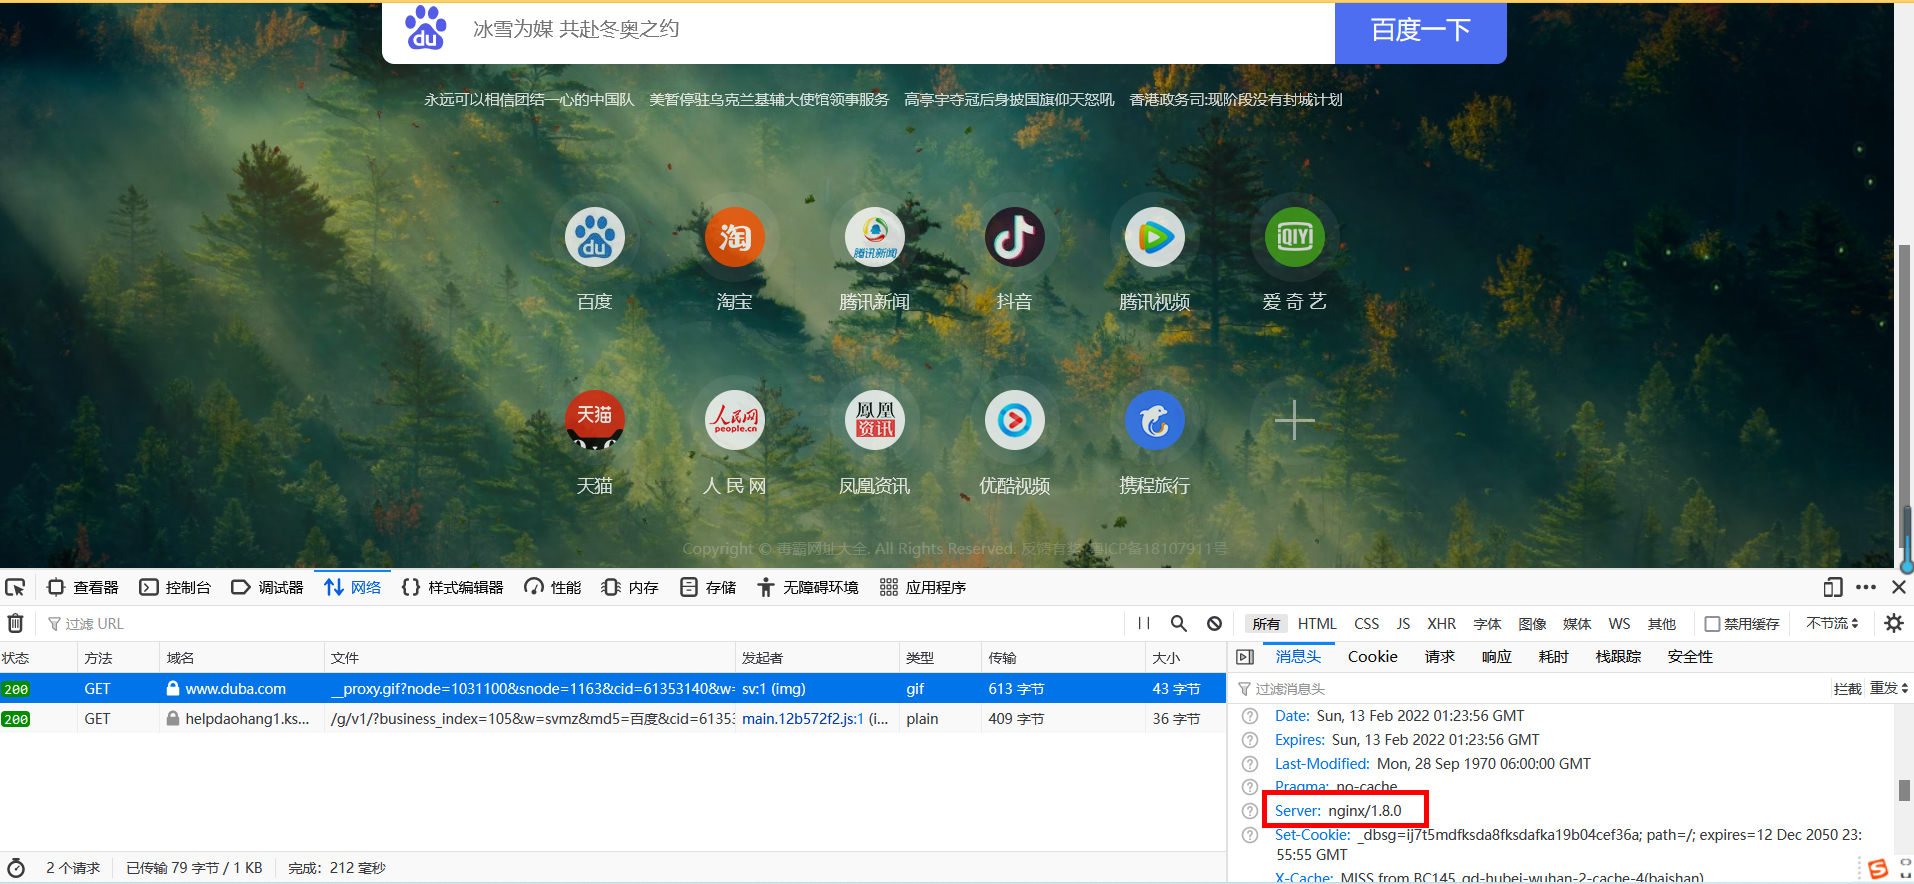Select the helpdaohang1.ks... request row
The image size is (1914, 884).
pyautogui.click(x=613, y=718)
